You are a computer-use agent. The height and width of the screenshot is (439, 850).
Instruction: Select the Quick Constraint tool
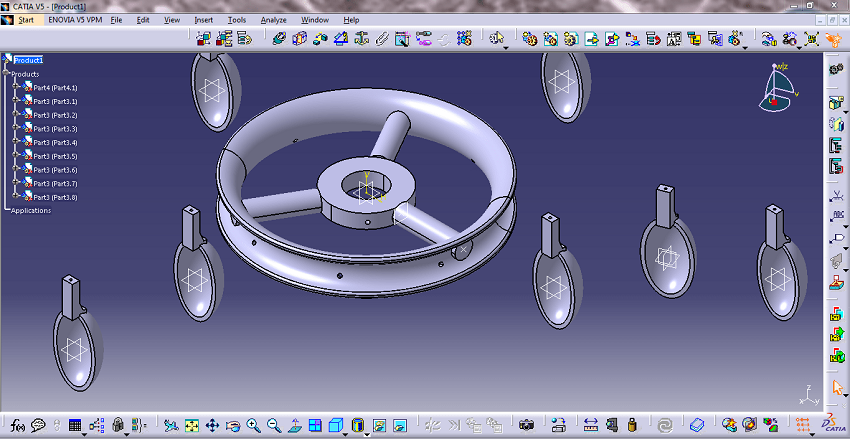[402, 38]
